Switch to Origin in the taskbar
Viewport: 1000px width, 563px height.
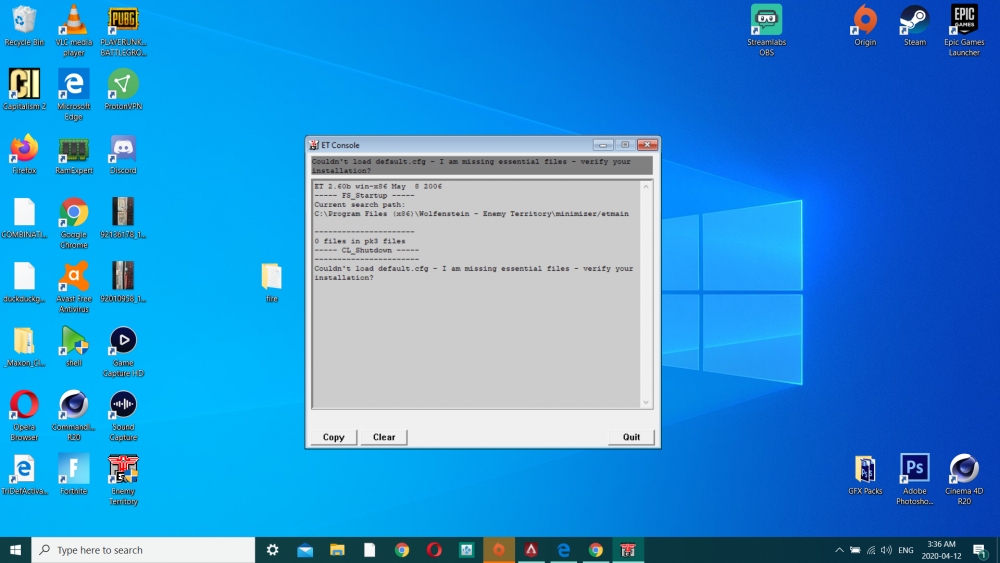[x=499, y=550]
